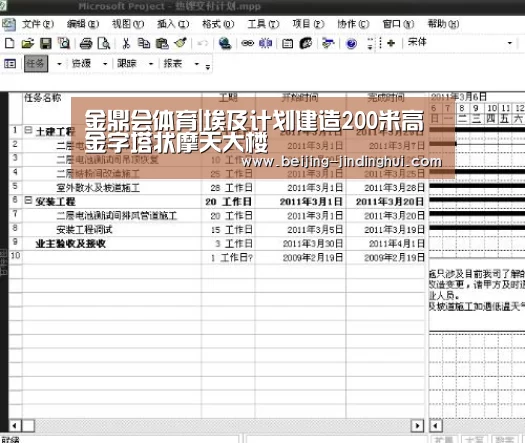Viewport: 525px width, 443px height.
Task: Open the 帮助 menu
Action: [x=443, y=24]
